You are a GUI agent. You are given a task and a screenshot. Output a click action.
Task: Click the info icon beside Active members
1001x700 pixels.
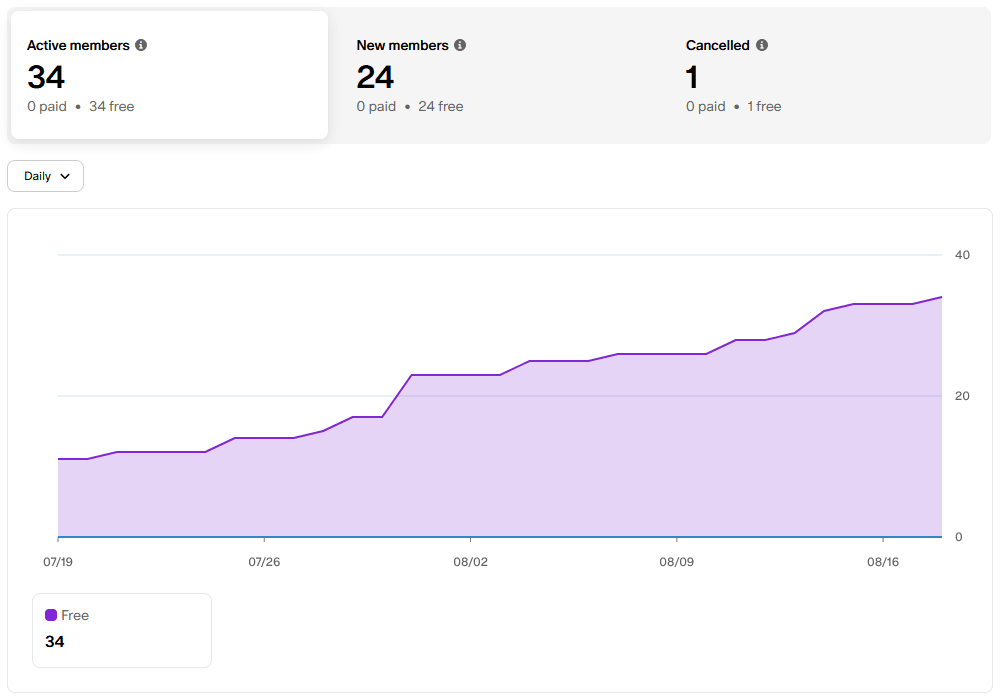[141, 45]
